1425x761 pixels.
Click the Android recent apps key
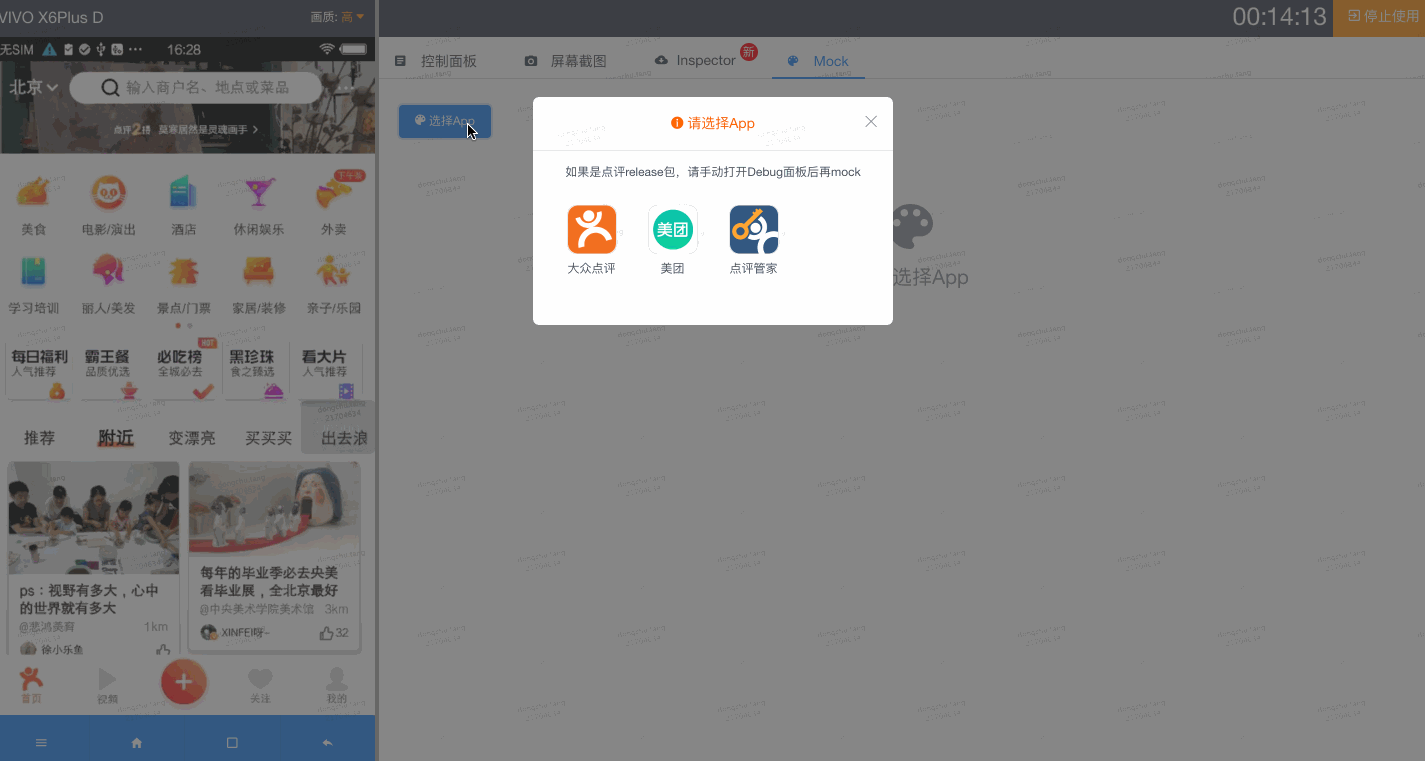coord(232,743)
